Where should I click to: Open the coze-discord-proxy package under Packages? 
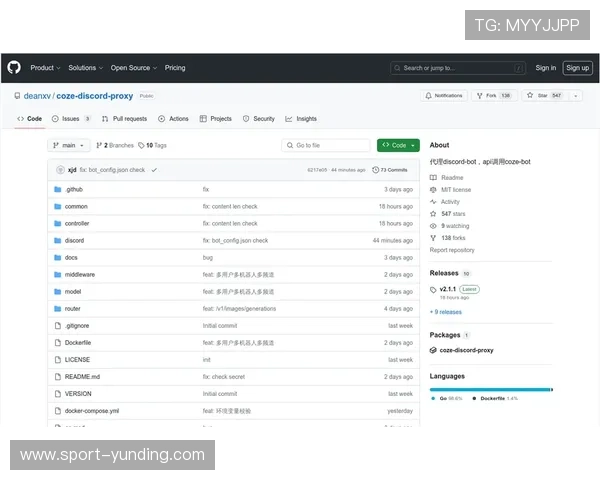pos(466,350)
